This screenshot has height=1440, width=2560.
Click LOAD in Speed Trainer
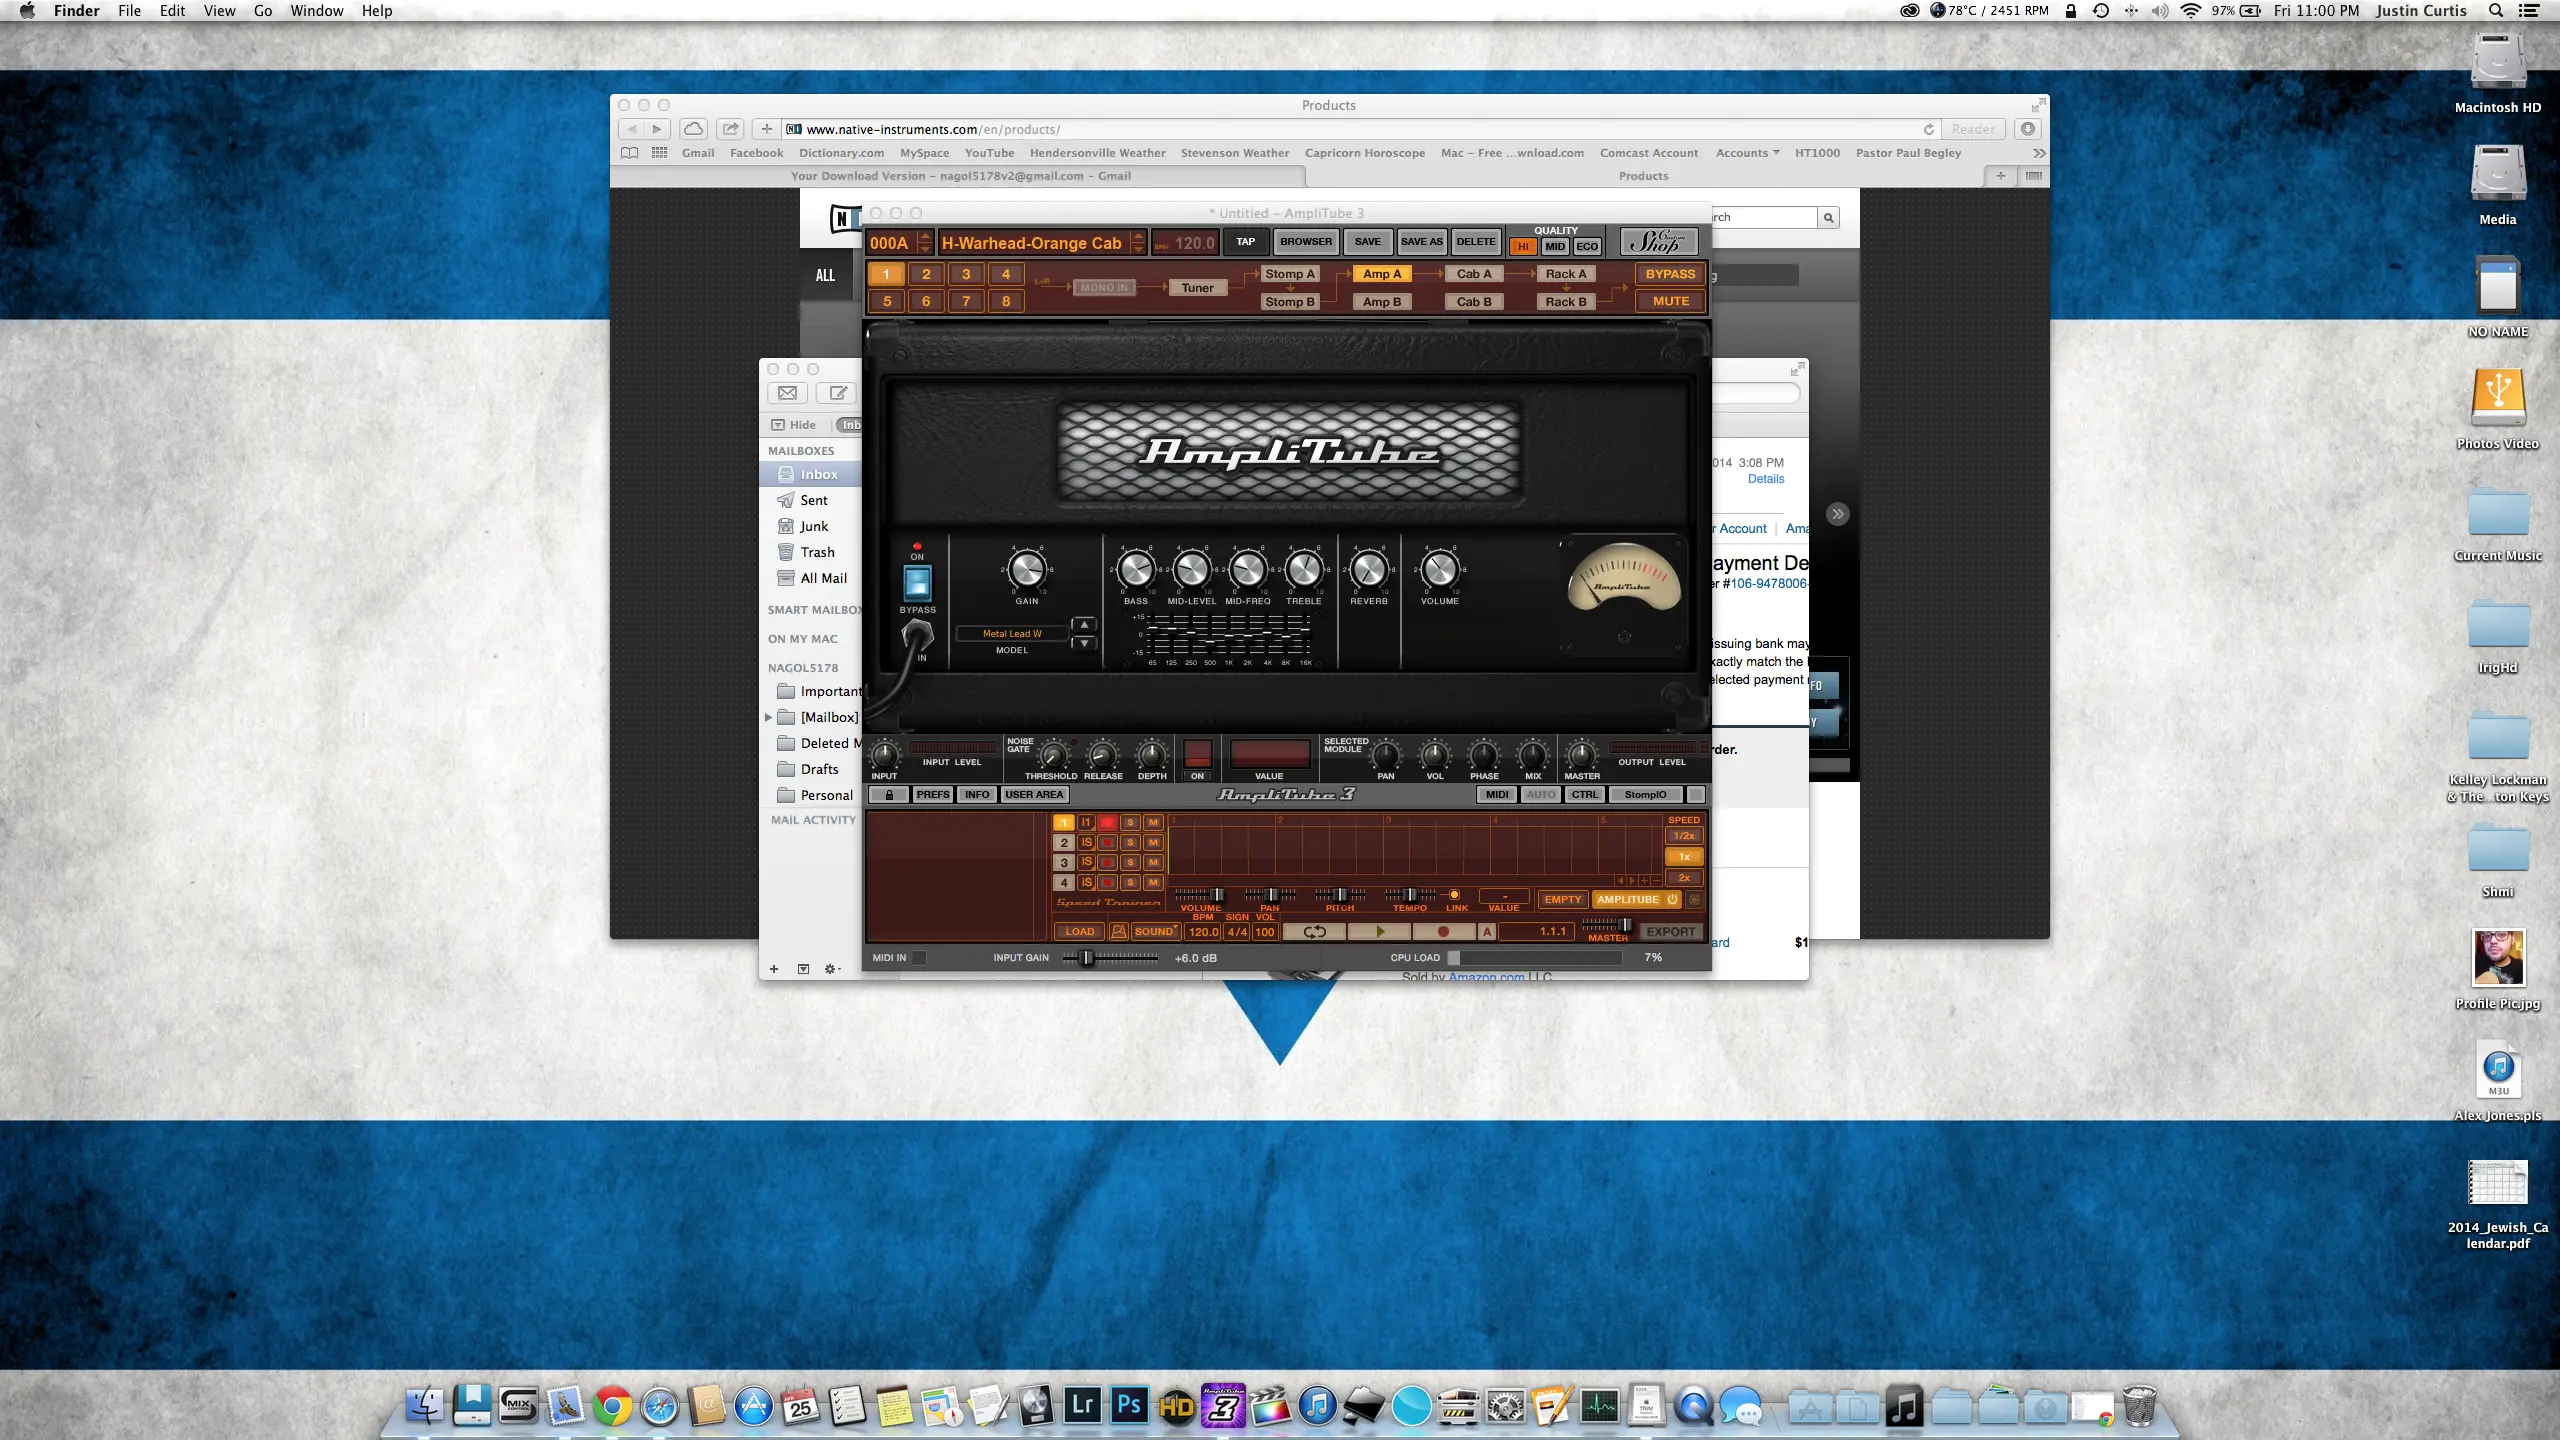(x=1079, y=931)
